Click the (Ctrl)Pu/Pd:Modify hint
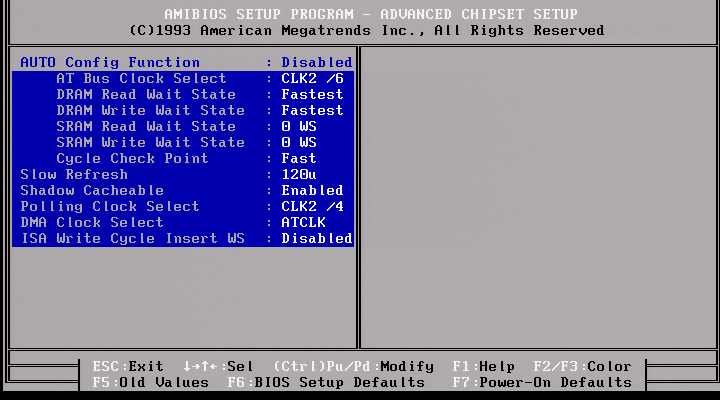 [x=353, y=366]
